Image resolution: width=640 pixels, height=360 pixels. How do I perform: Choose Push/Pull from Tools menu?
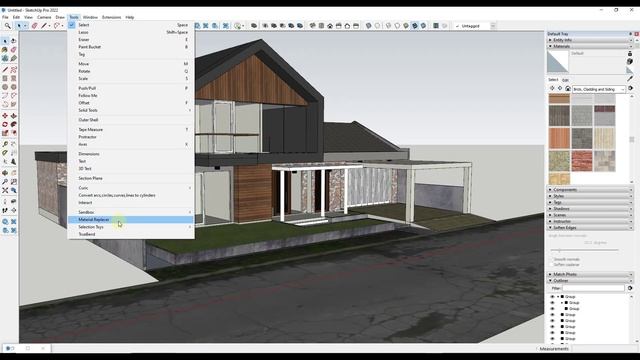point(131,88)
